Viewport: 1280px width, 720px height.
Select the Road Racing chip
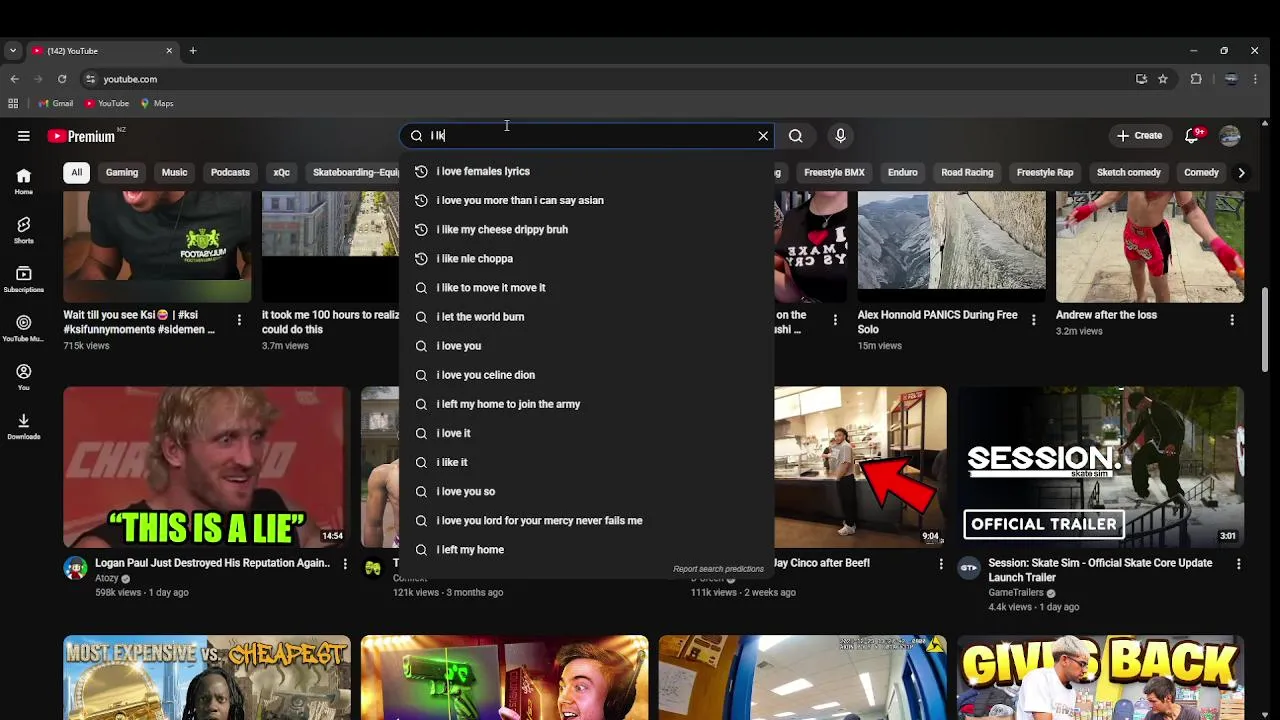pyautogui.click(x=967, y=172)
